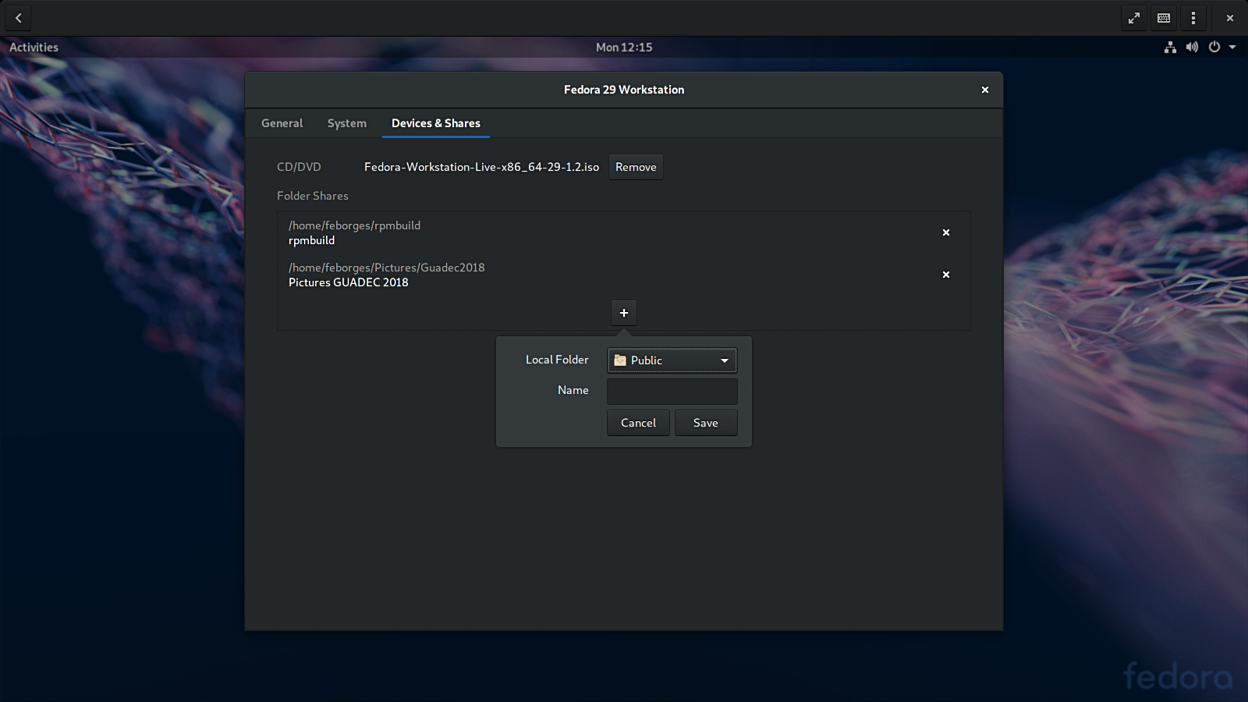1248x702 pixels.
Task: Switch to the General tab
Action: (x=281, y=123)
